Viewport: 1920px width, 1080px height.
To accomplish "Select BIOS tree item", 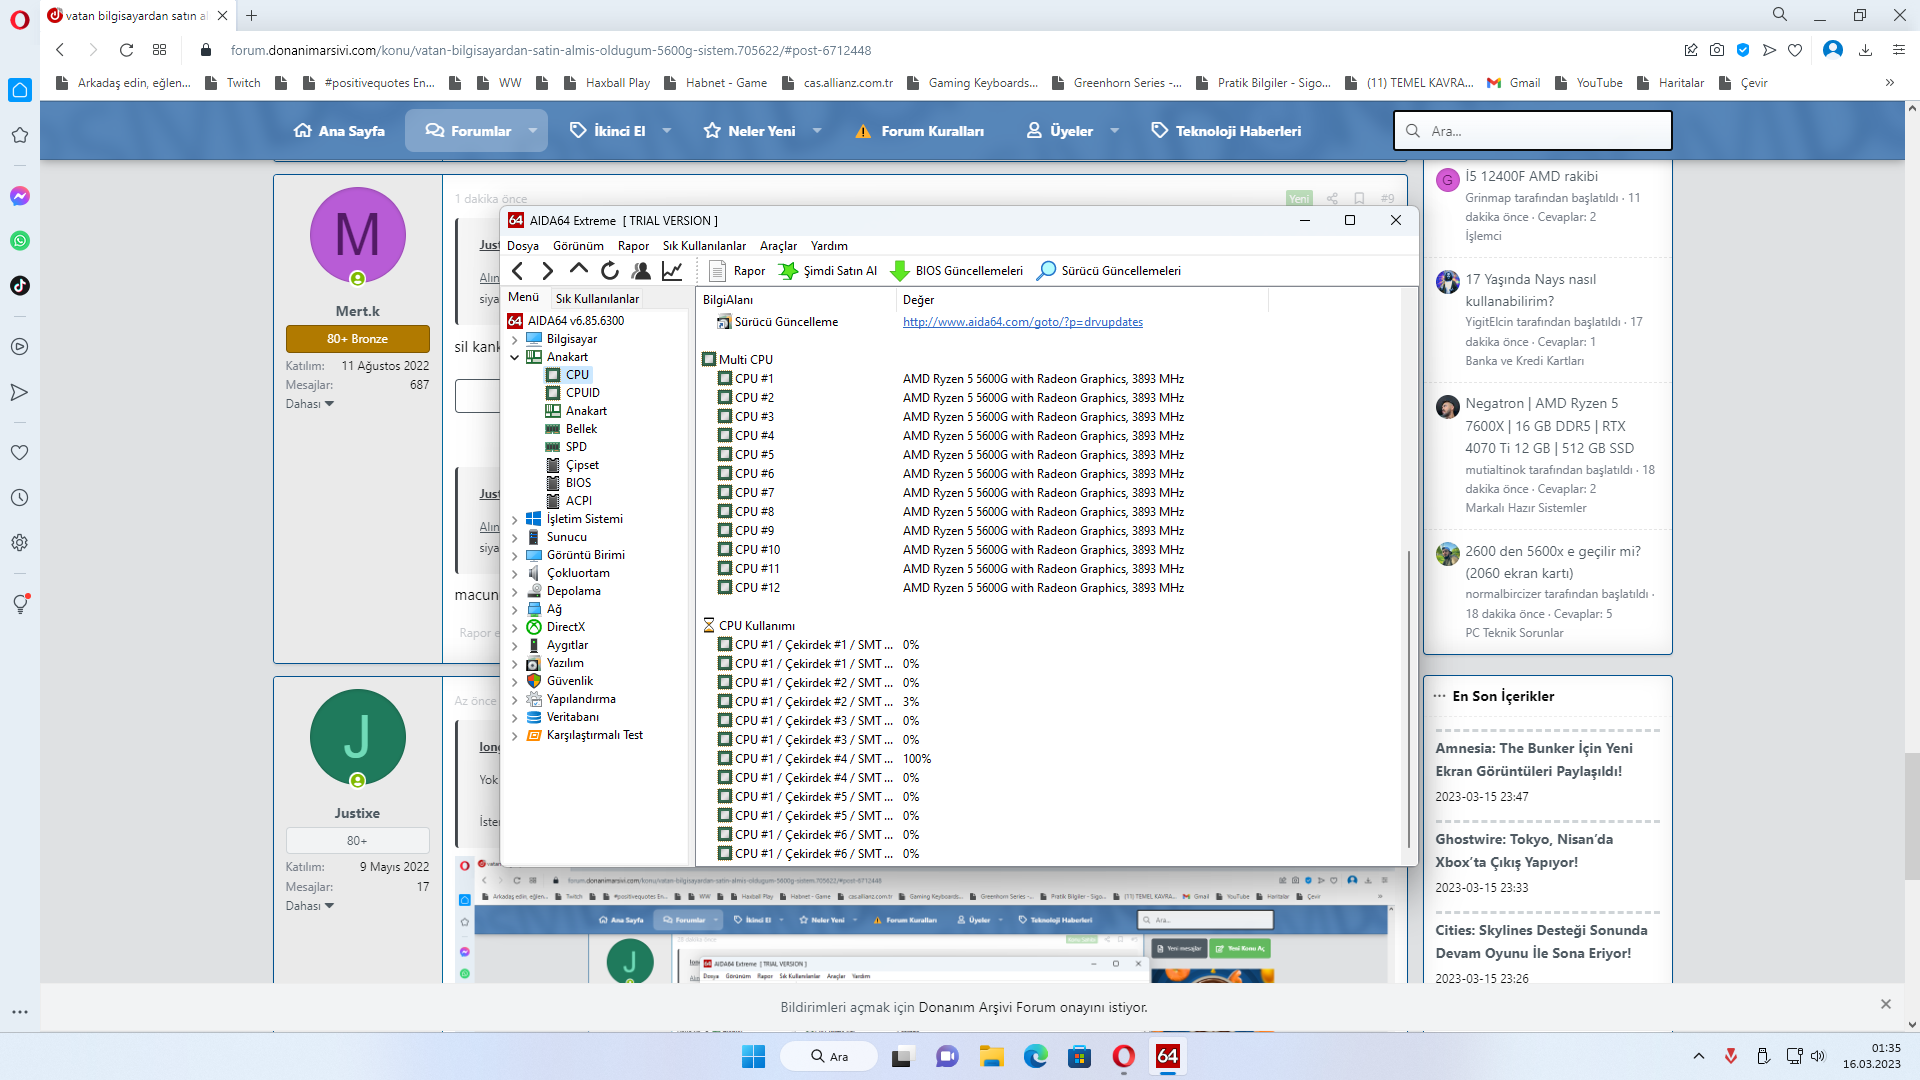I will (x=578, y=483).
